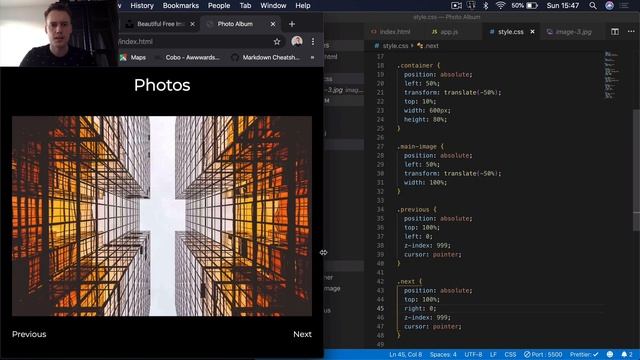Close the Photo Album browser tab

273,24
